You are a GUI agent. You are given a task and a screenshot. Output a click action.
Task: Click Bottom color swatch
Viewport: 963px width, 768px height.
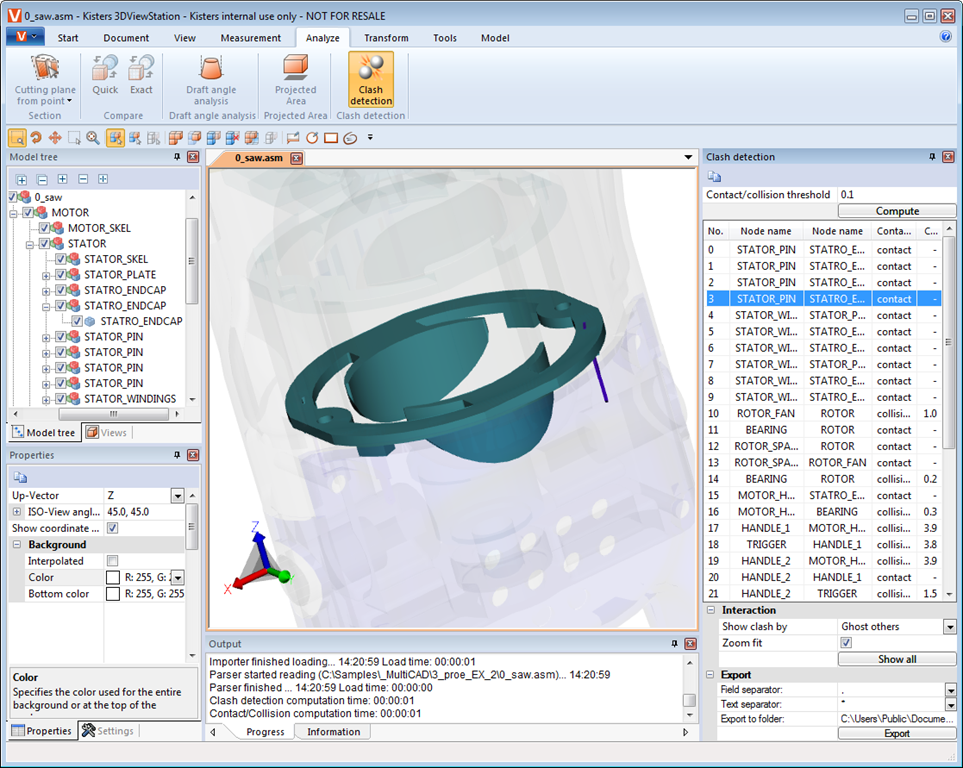click(x=113, y=594)
